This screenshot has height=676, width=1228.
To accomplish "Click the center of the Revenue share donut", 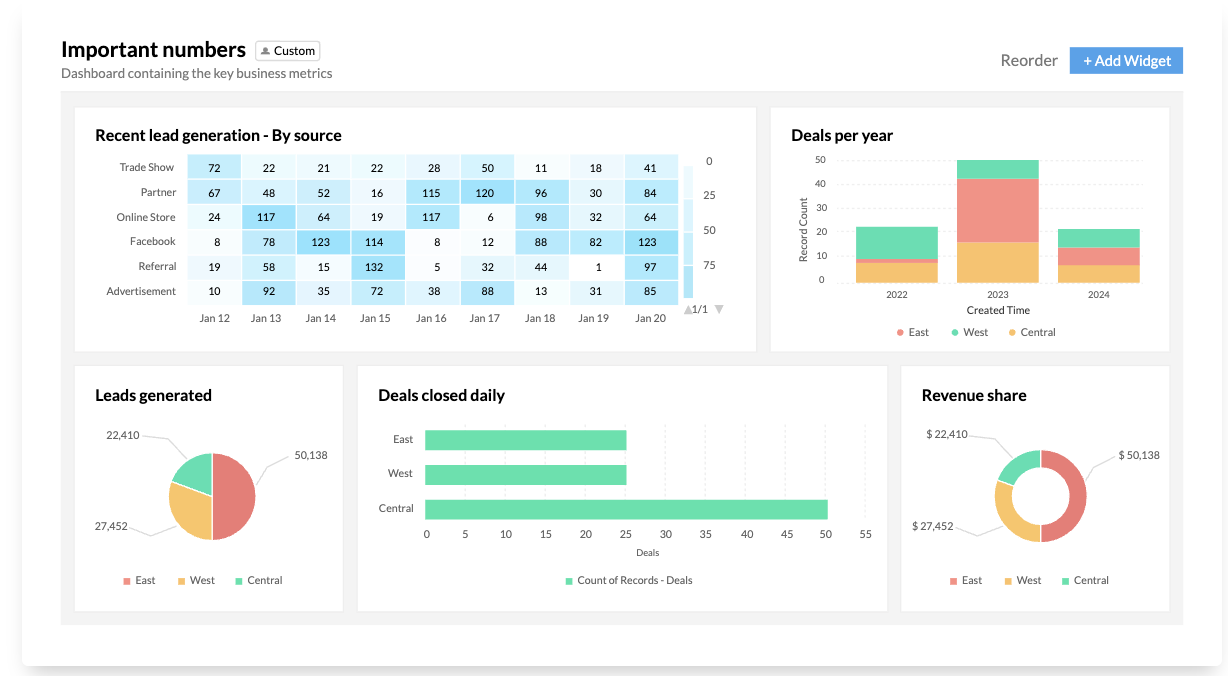I will tap(1040, 495).
